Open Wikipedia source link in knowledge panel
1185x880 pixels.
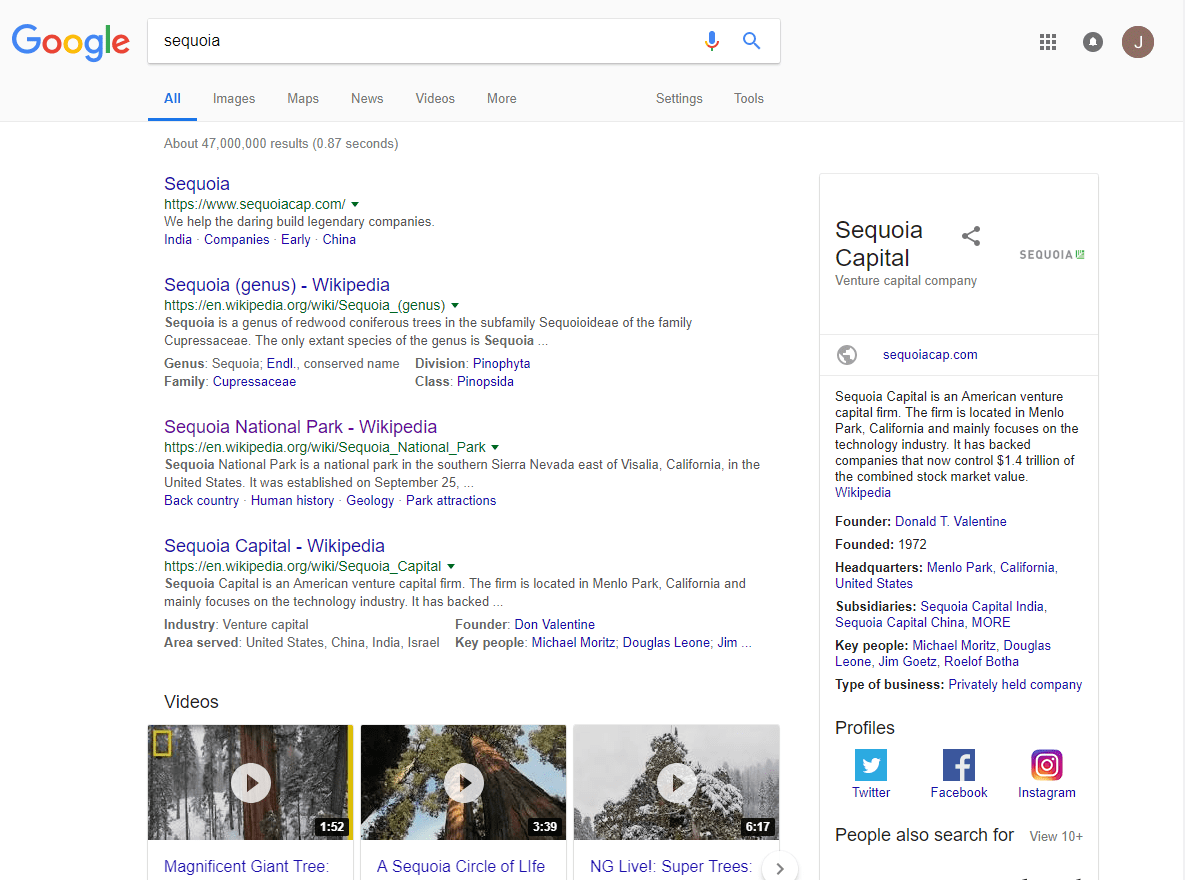pyautogui.click(x=862, y=493)
